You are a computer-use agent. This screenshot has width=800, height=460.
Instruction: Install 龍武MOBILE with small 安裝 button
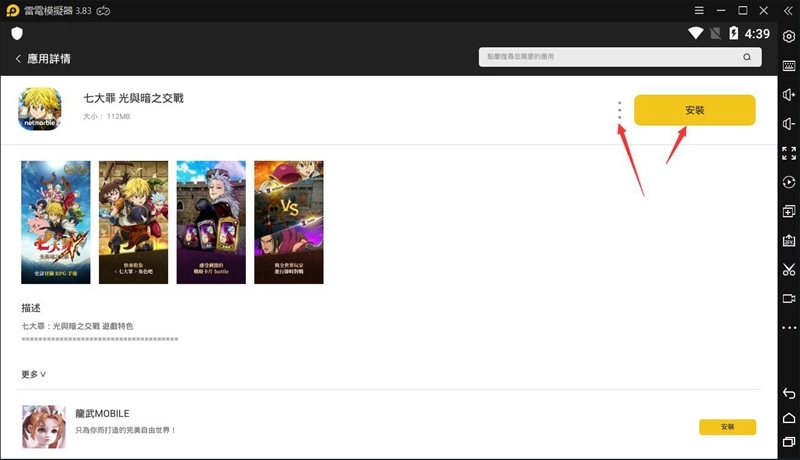coord(727,427)
